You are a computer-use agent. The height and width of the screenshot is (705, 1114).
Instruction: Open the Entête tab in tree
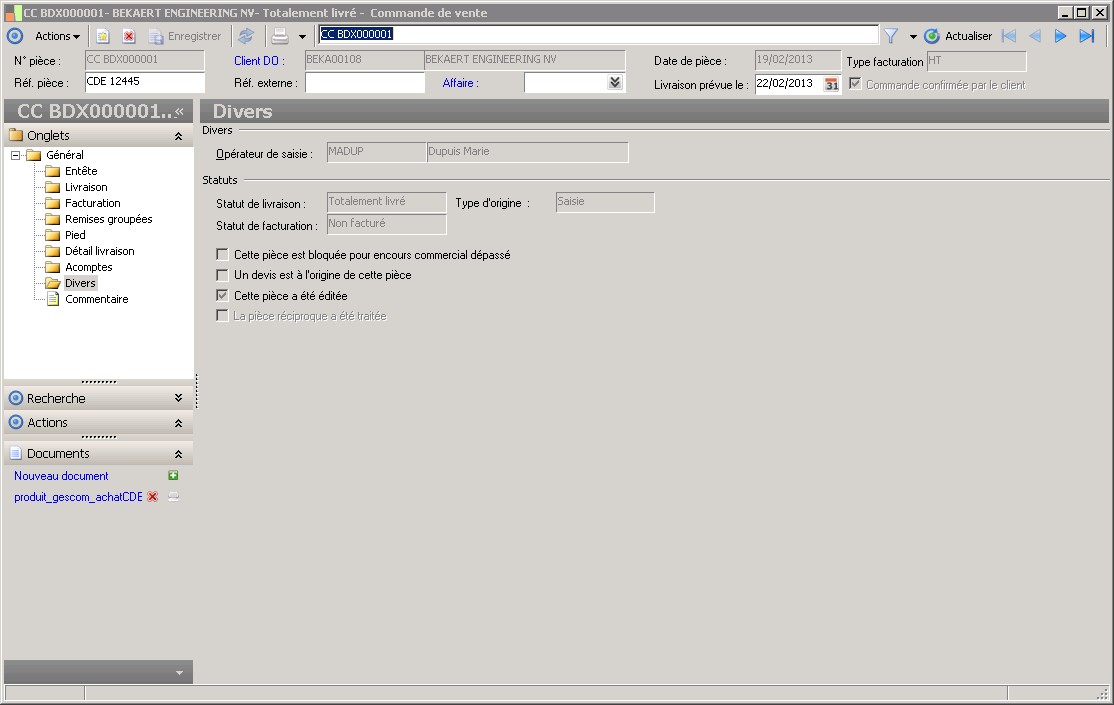(81, 171)
